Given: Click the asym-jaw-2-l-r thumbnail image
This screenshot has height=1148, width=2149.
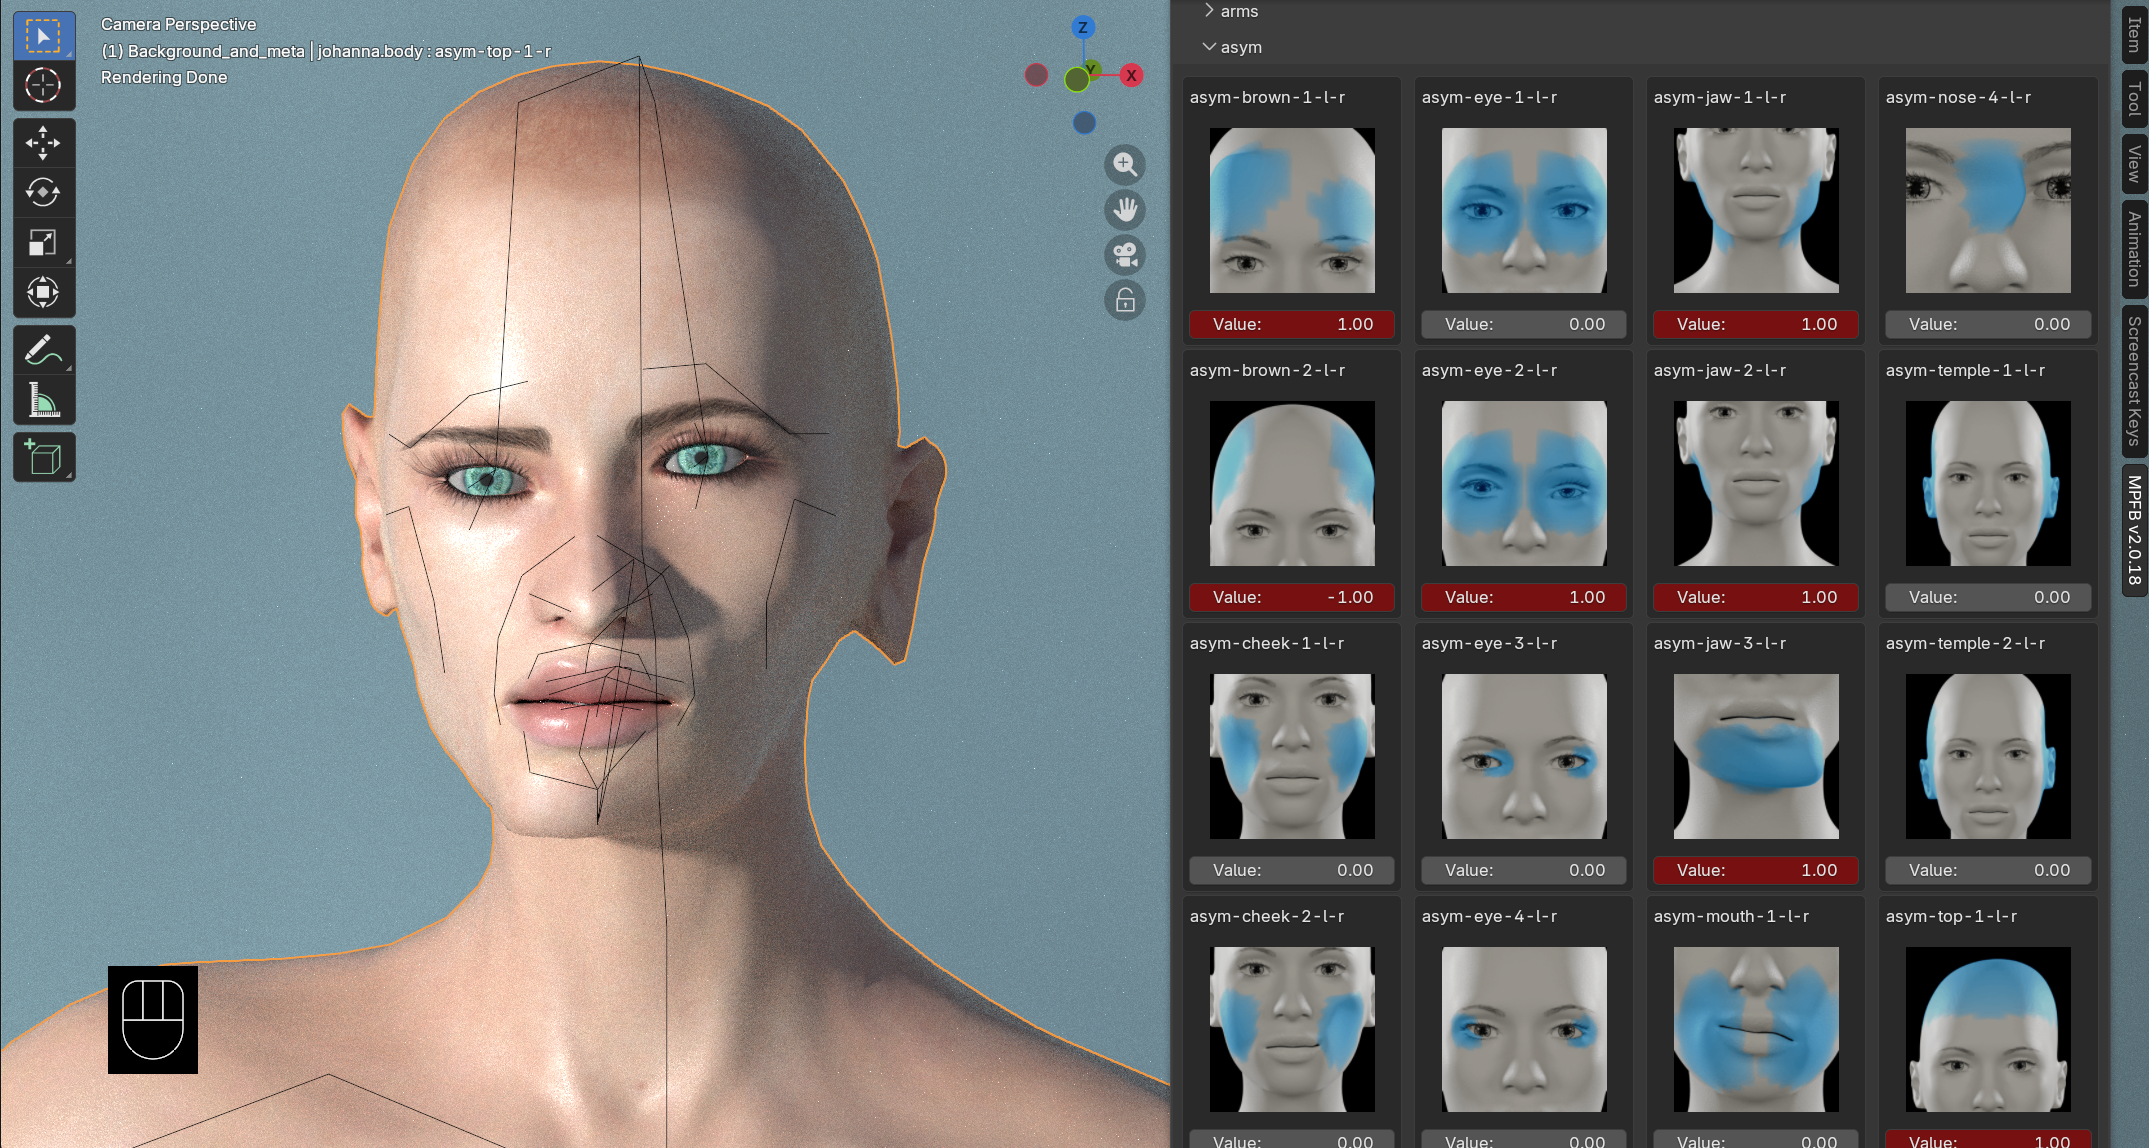Looking at the screenshot, I should click(x=1756, y=483).
